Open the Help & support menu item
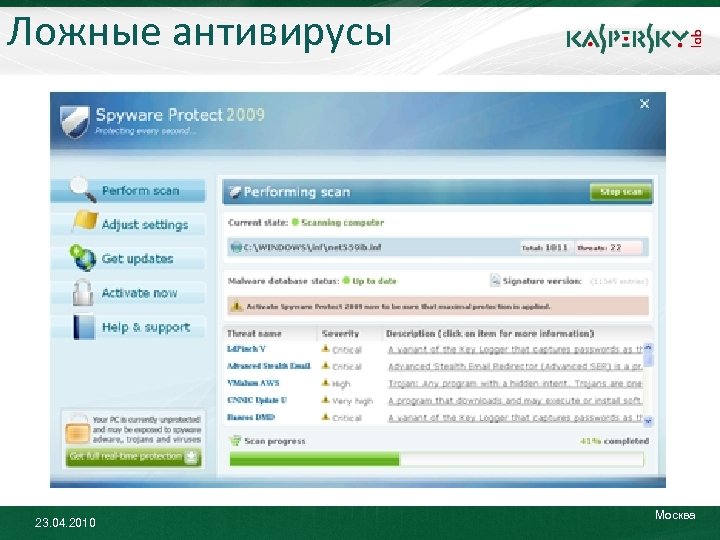The image size is (720, 540). [x=128, y=327]
